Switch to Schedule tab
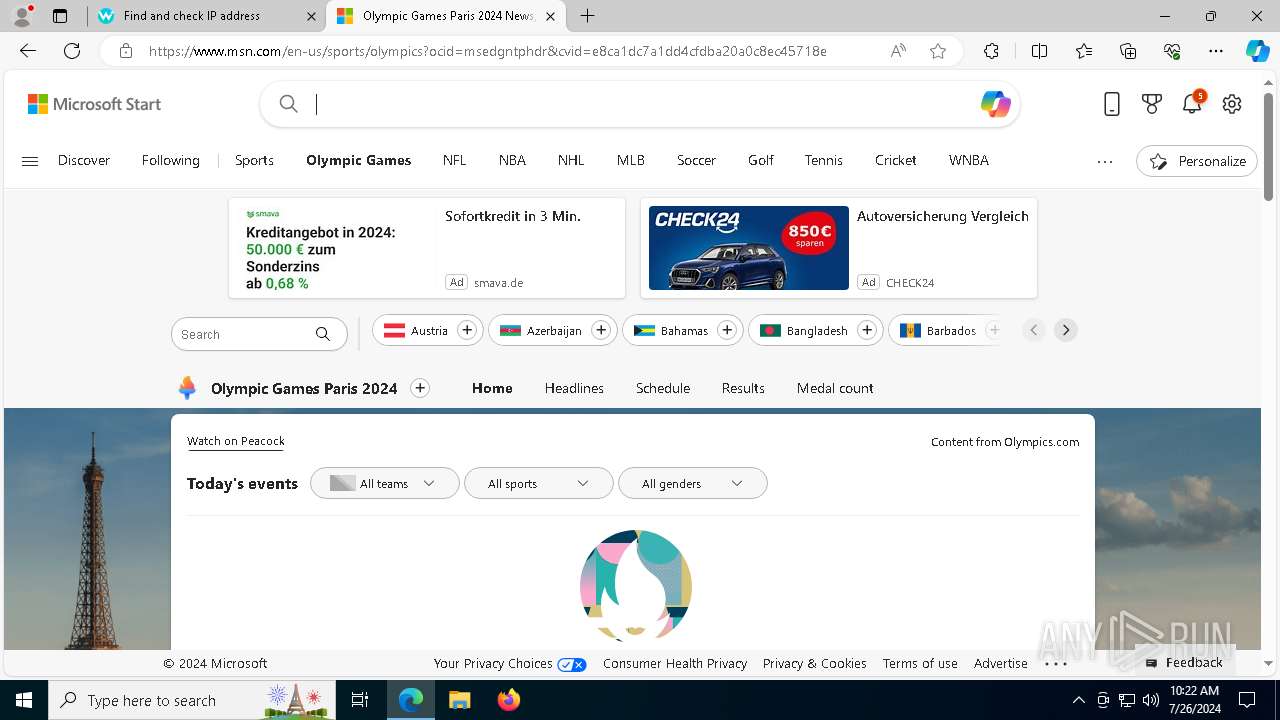The image size is (1280, 720). pyautogui.click(x=663, y=388)
